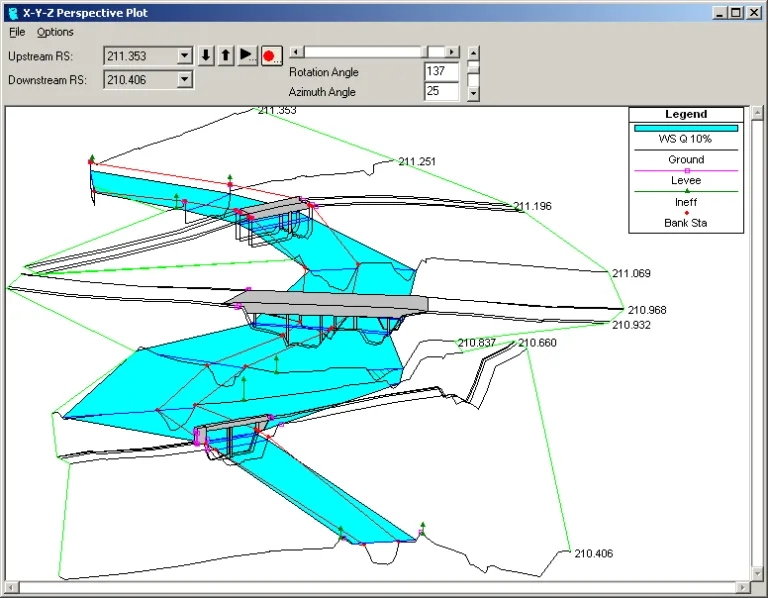This screenshot has width=768, height=598.
Task: Close the X-Y-Z Perspective Plot window
Action: (x=753, y=13)
